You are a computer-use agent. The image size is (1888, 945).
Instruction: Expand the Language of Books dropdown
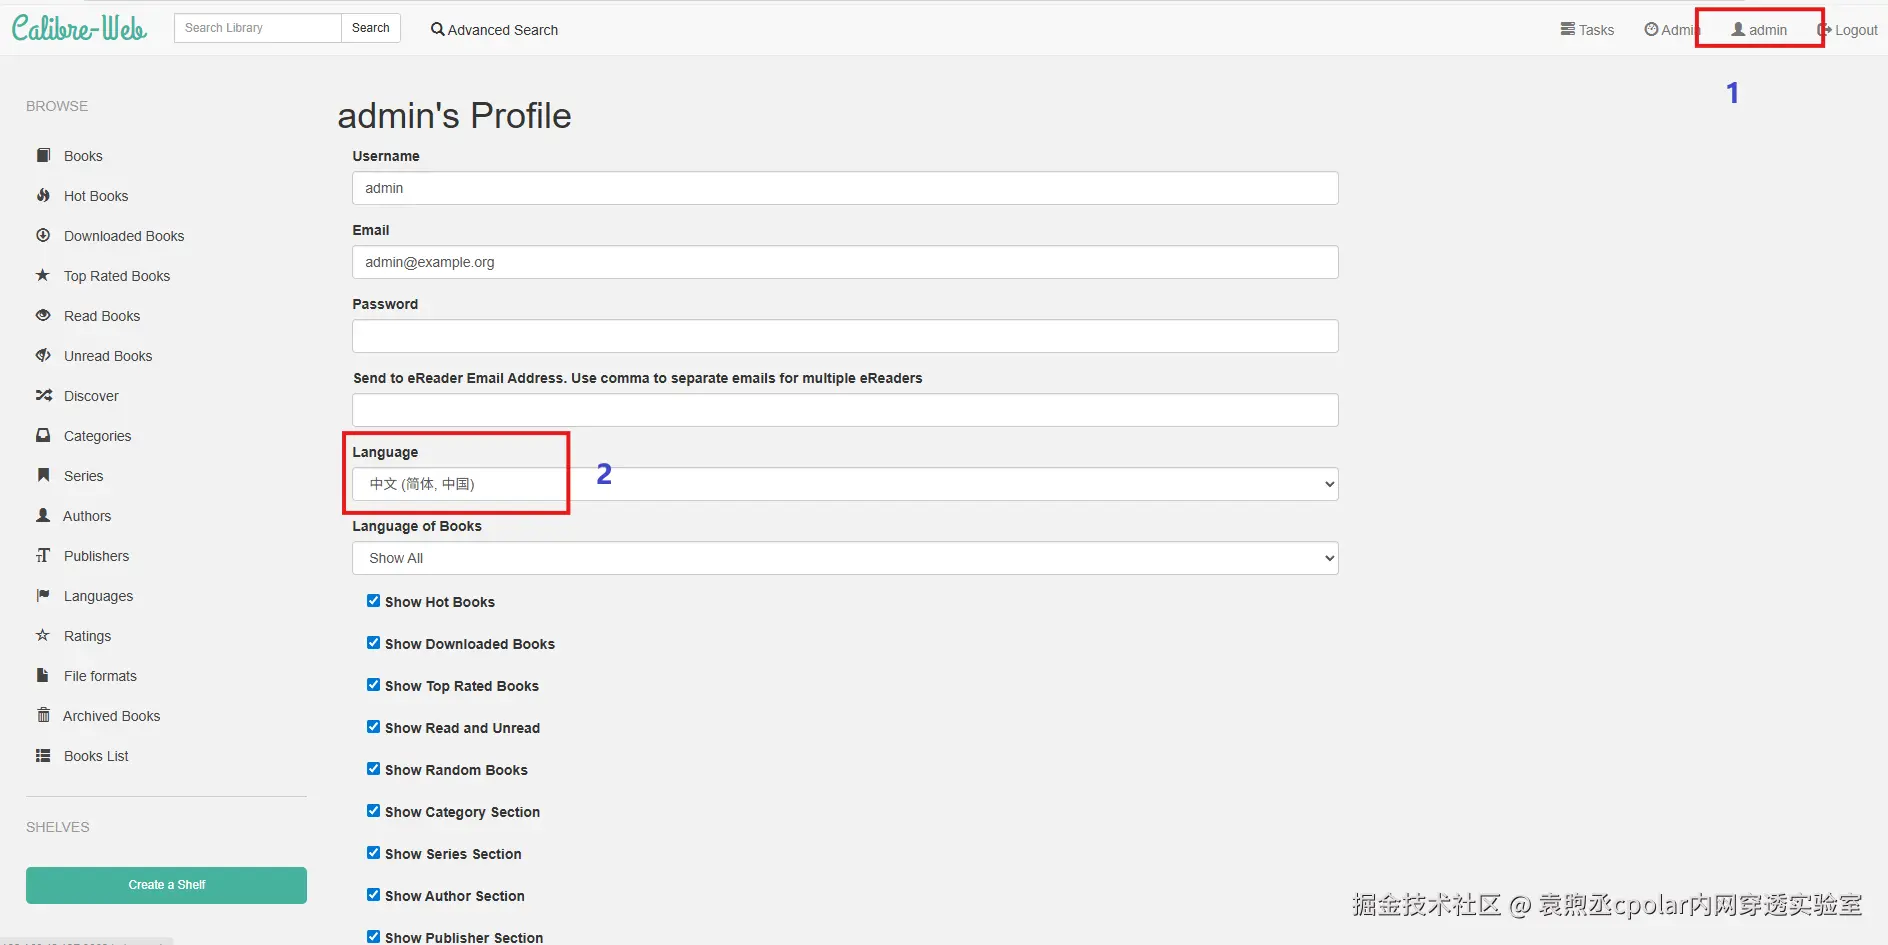pos(844,558)
